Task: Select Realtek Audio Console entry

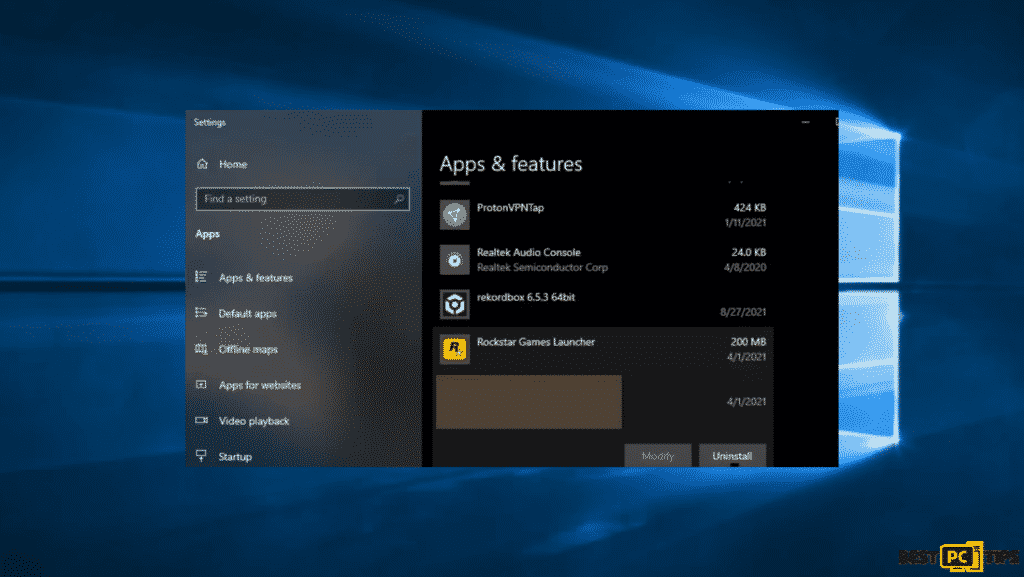Action: click(x=528, y=253)
